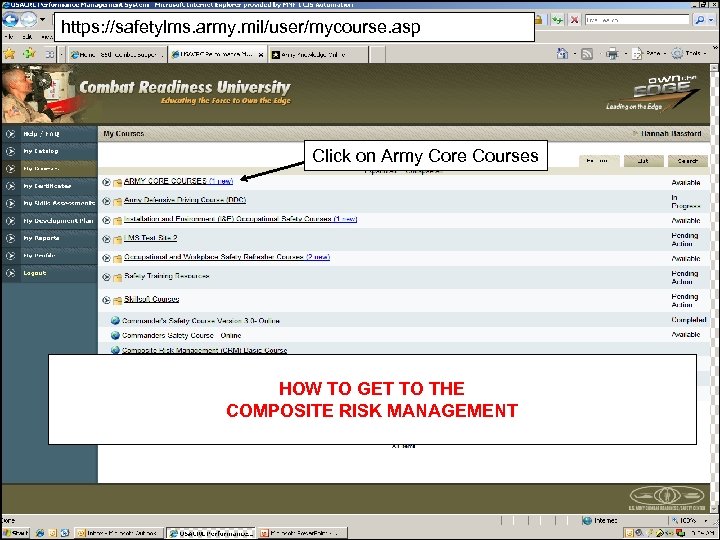The width and height of the screenshot is (720, 540).
Task: Click the Add to Favorites icon
Action: coord(29,54)
